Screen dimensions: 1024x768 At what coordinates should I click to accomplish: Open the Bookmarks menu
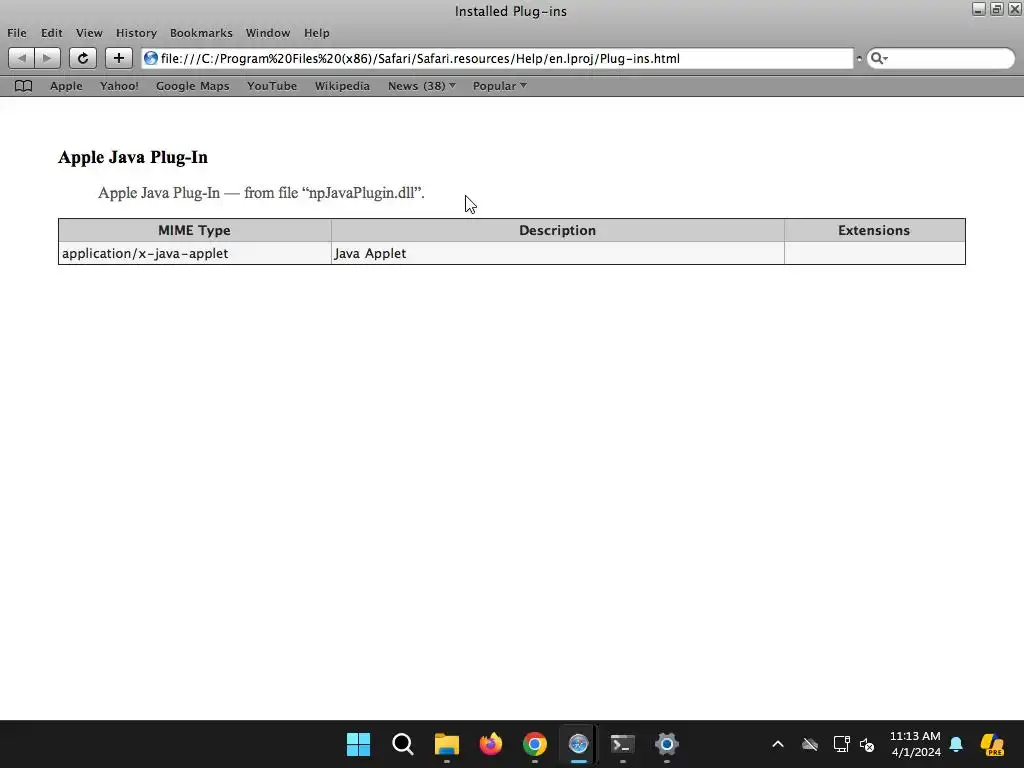click(201, 33)
